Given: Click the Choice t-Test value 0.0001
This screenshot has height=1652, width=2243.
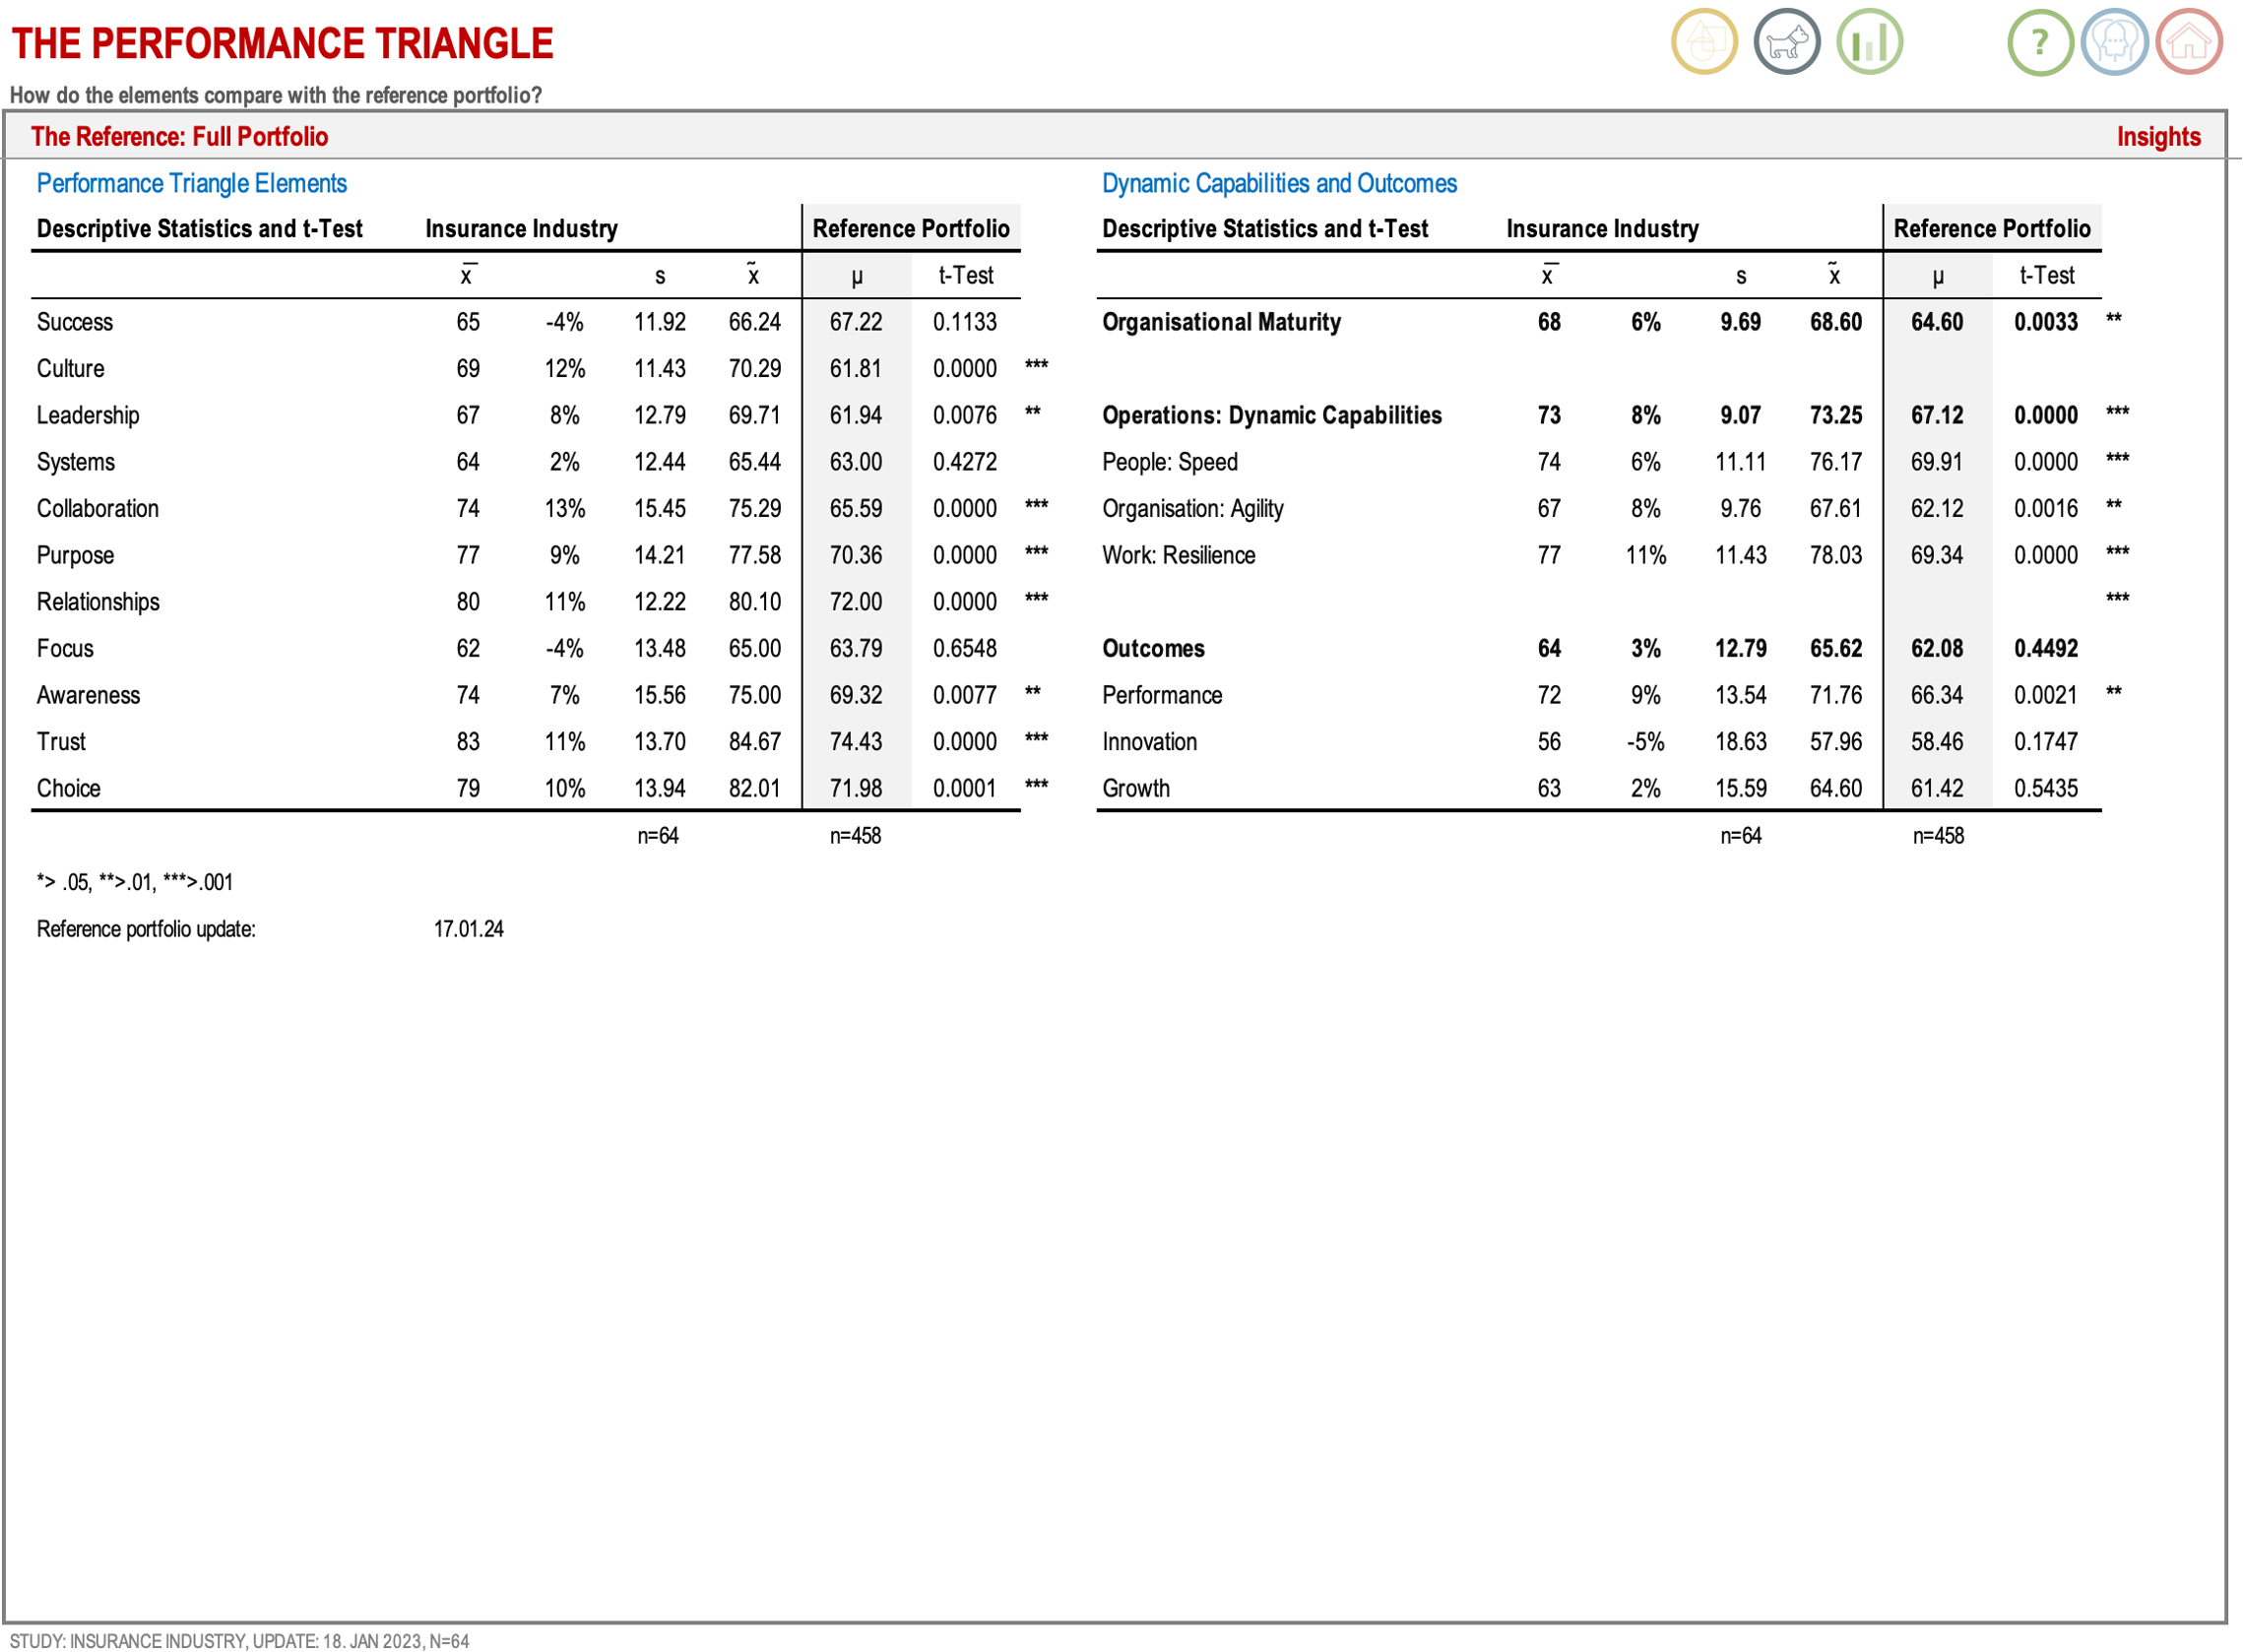Looking at the screenshot, I should click(965, 789).
